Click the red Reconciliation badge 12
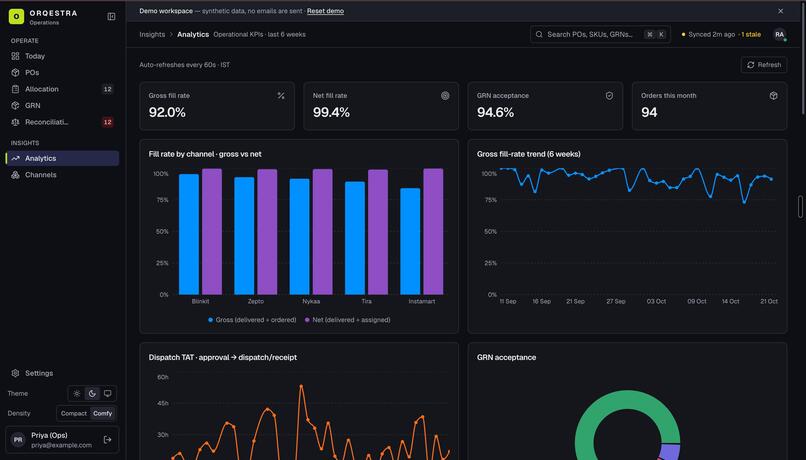The image size is (806, 460). coord(107,122)
